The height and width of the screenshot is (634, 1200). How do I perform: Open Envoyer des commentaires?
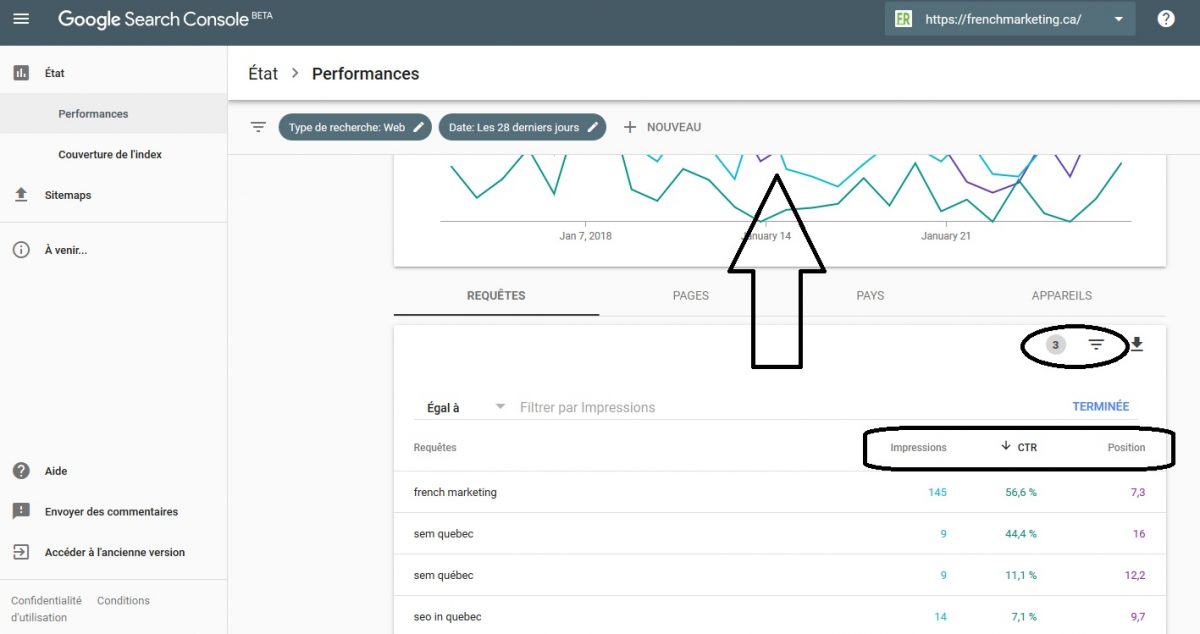pyautogui.click(x=111, y=512)
